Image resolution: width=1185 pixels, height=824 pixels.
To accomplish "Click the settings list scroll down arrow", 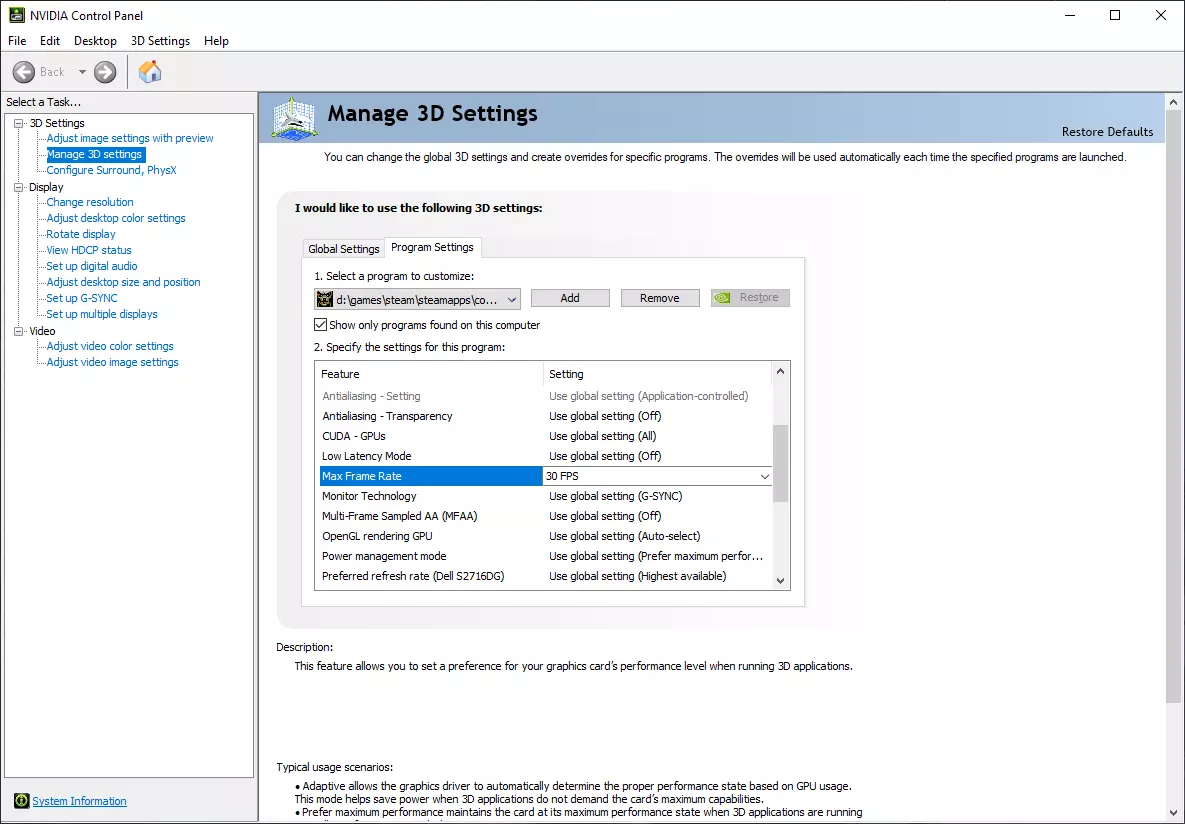I will (x=781, y=581).
